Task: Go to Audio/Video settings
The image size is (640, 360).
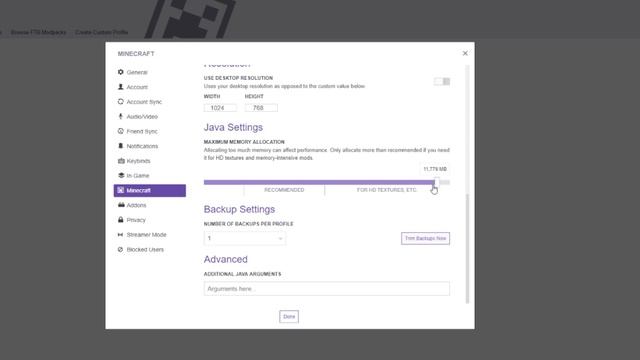Action: point(149,116)
